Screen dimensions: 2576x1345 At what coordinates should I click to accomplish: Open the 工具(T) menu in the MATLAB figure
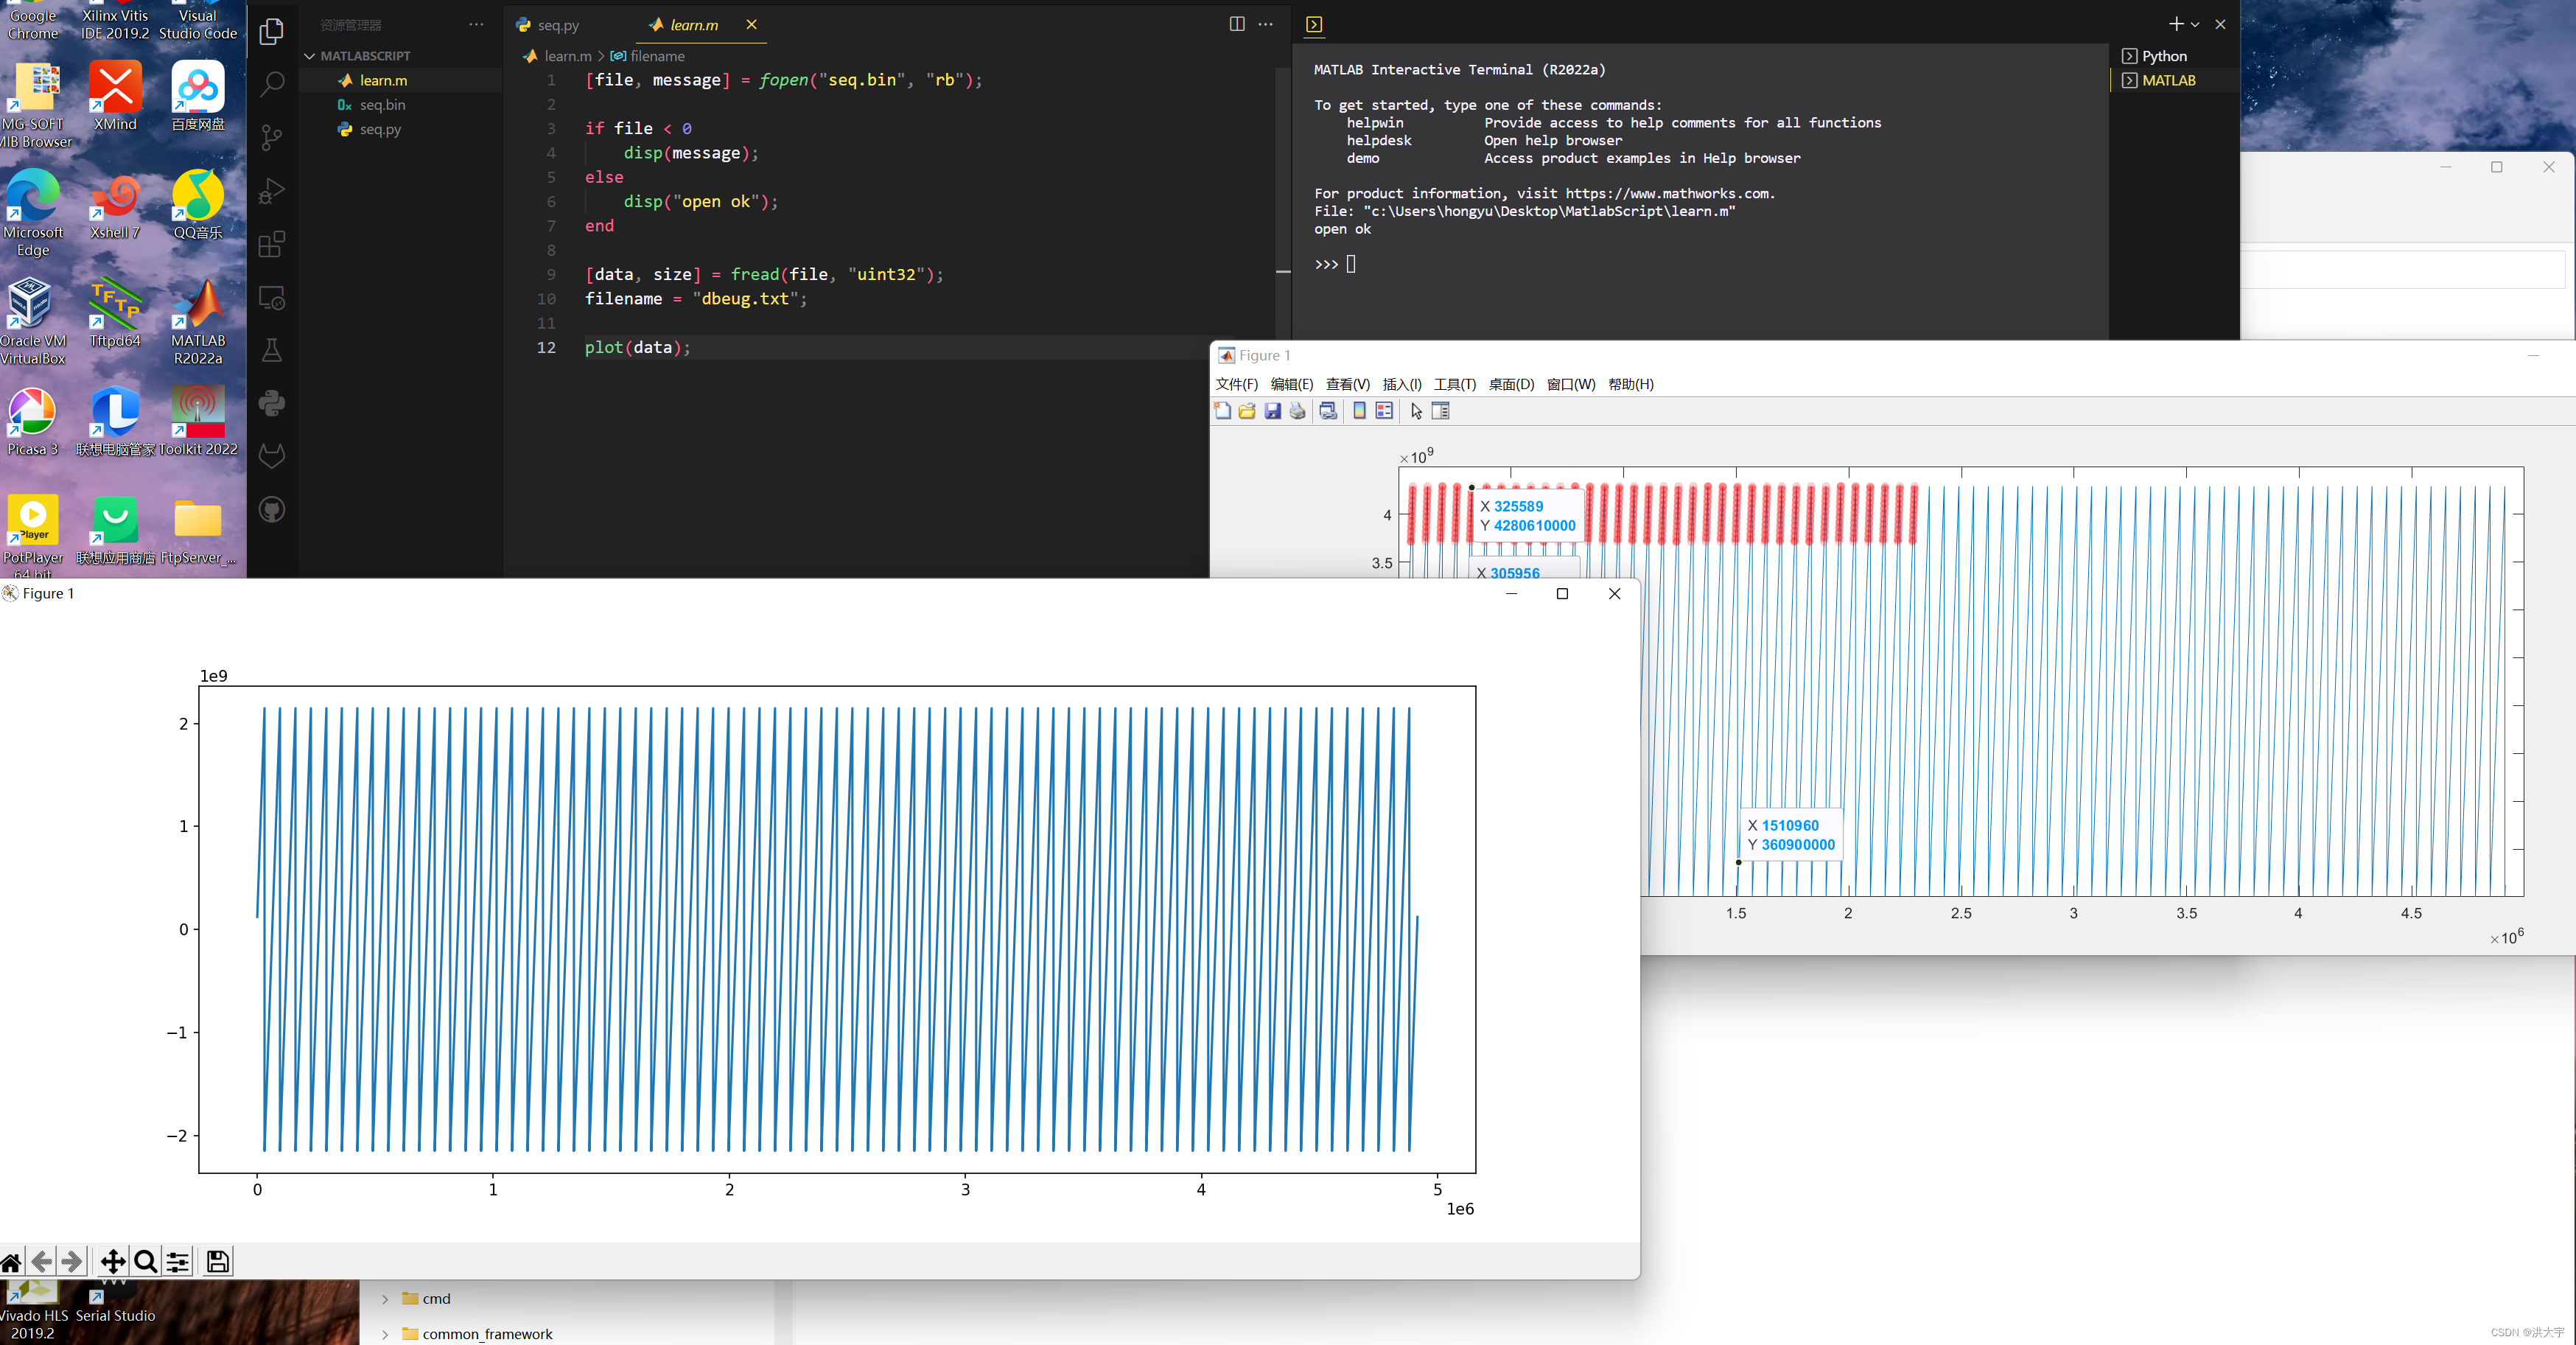(x=1454, y=384)
